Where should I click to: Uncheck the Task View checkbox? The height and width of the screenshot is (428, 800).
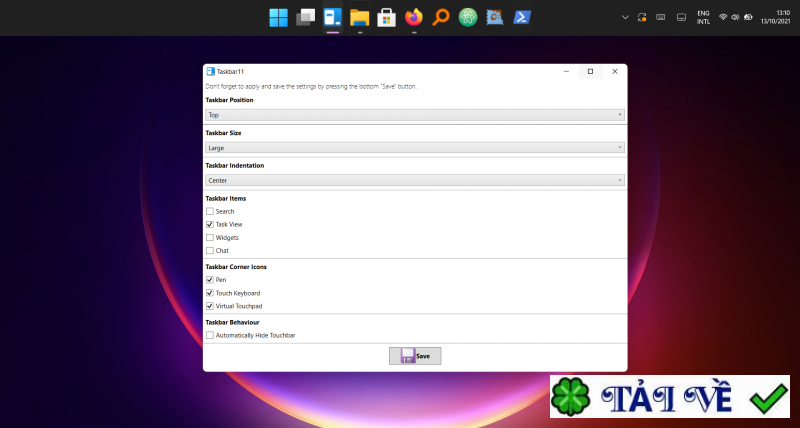[x=210, y=224]
